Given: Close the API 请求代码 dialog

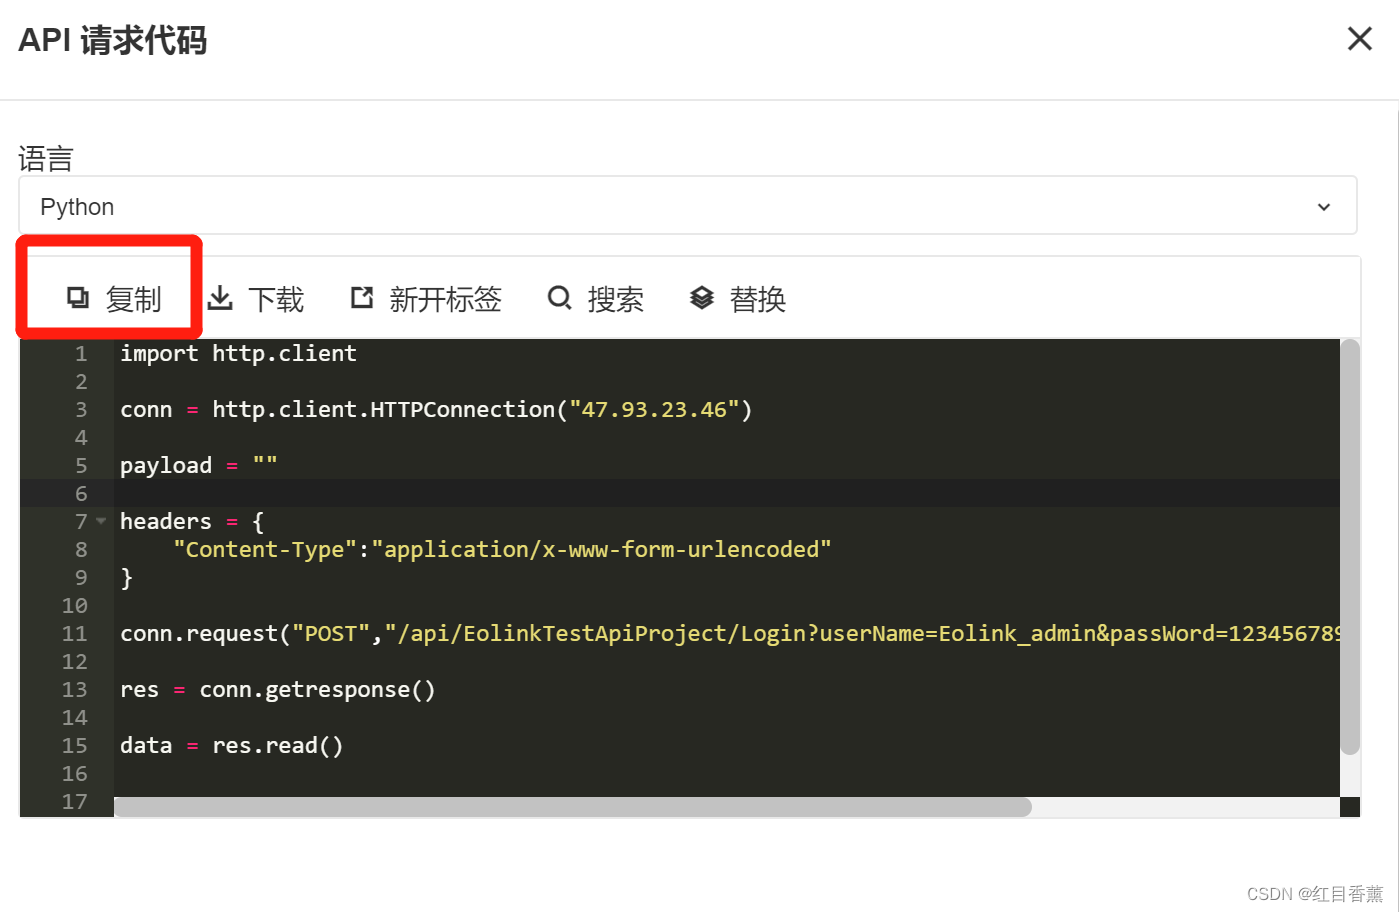Looking at the screenshot, I should coord(1360,39).
